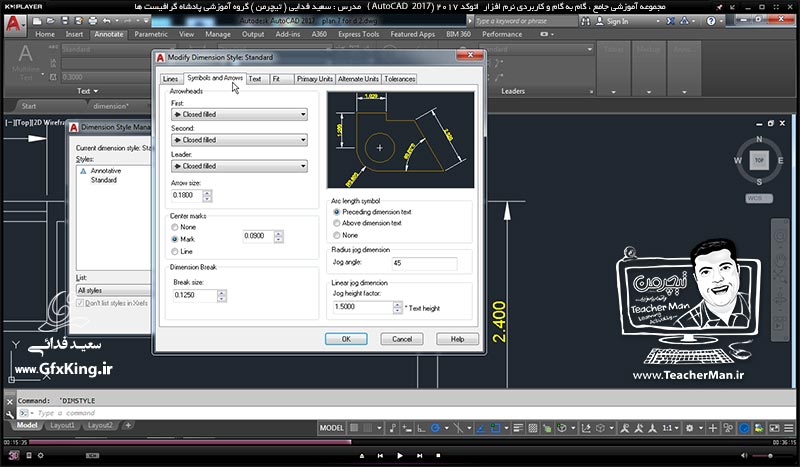Screen dimensions: 800x467
Task: Adjust the Break size spinner
Action: click(221, 296)
